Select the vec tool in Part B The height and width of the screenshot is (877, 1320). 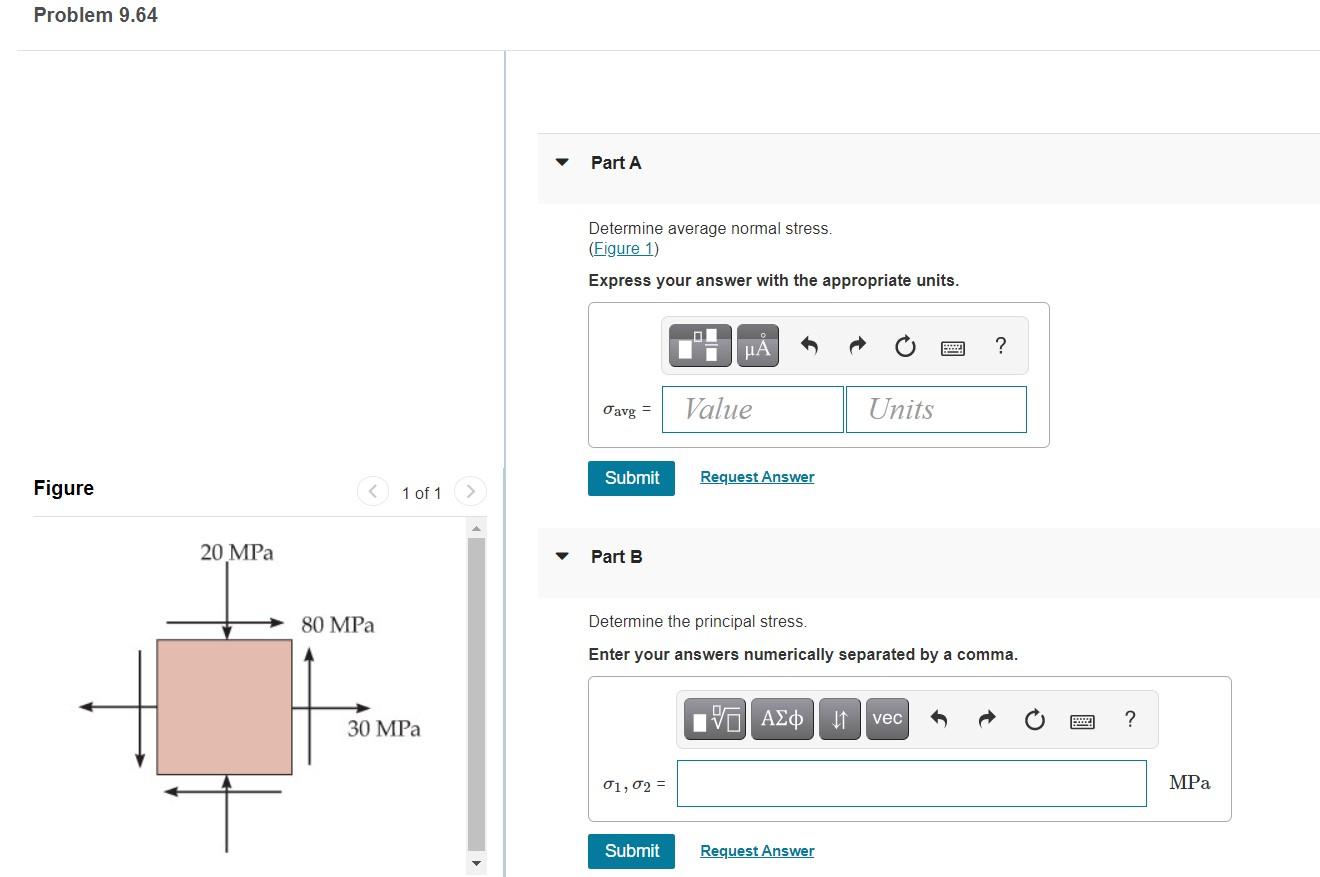(x=887, y=719)
